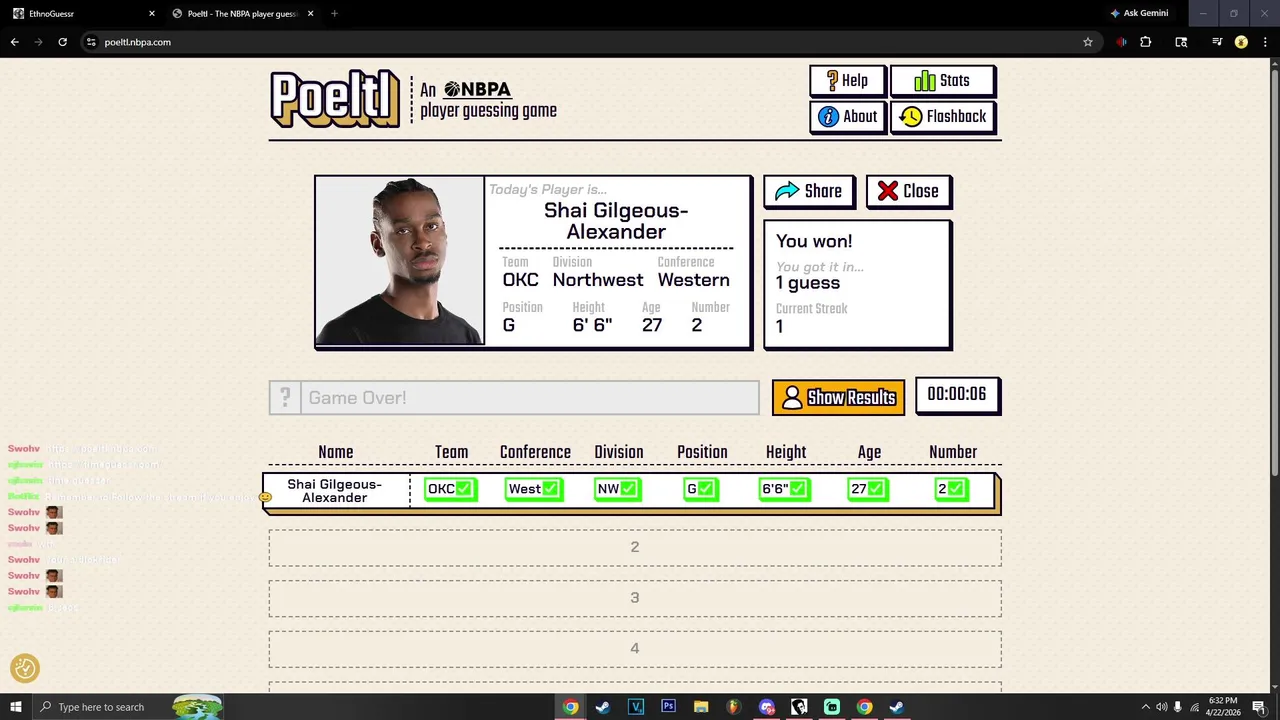This screenshot has height=720, width=1280.
Task: Open the Windows Start menu
Action: click(16, 707)
